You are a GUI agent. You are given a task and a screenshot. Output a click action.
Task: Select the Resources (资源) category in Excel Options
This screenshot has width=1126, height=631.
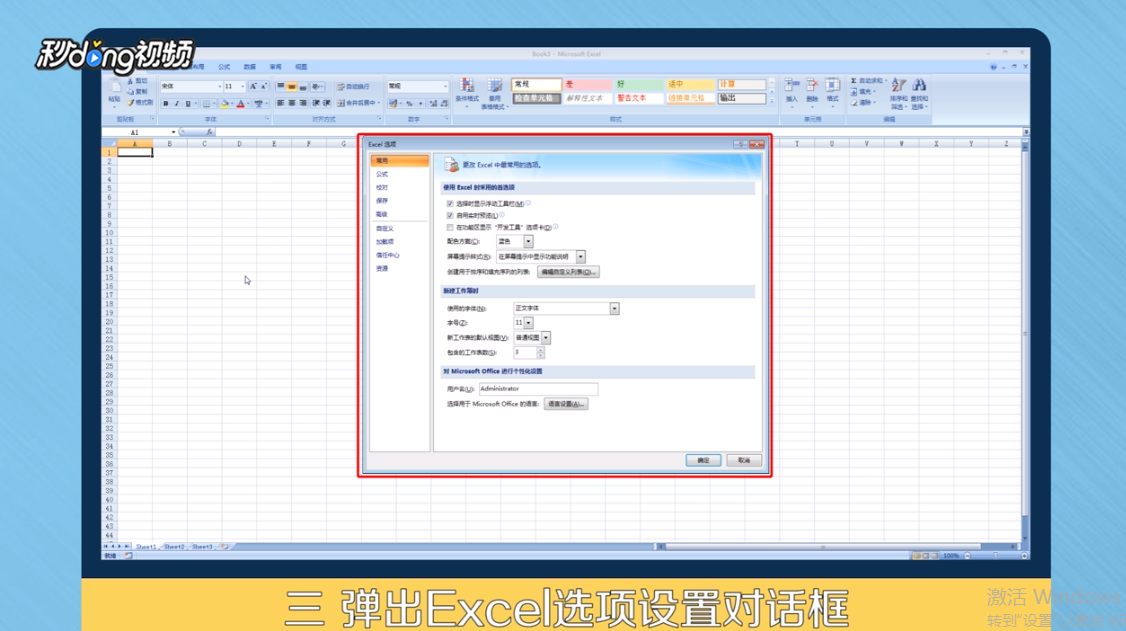pyautogui.click(x=382, y=268)
